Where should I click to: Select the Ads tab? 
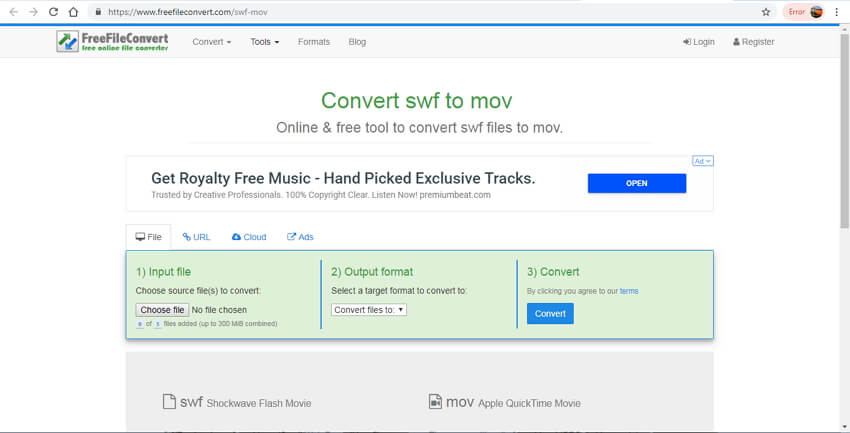pos(300,237)
